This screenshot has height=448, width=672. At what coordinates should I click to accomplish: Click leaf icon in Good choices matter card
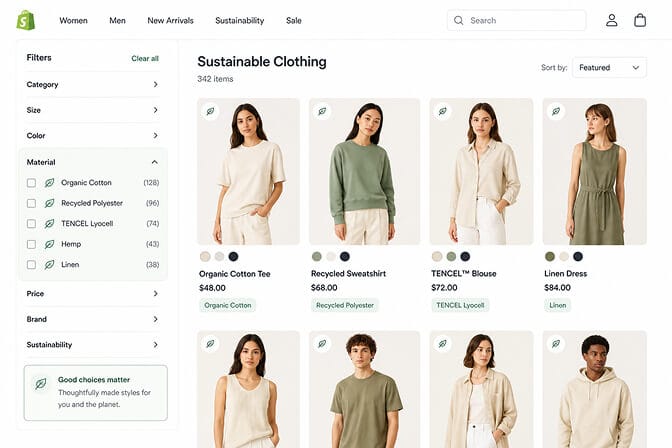click(41, 383)
